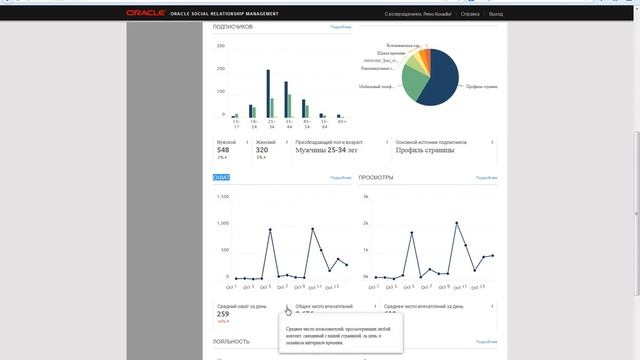
Task: Click info icon for Среднее число впечатлений за день
Action: [492, 306]
